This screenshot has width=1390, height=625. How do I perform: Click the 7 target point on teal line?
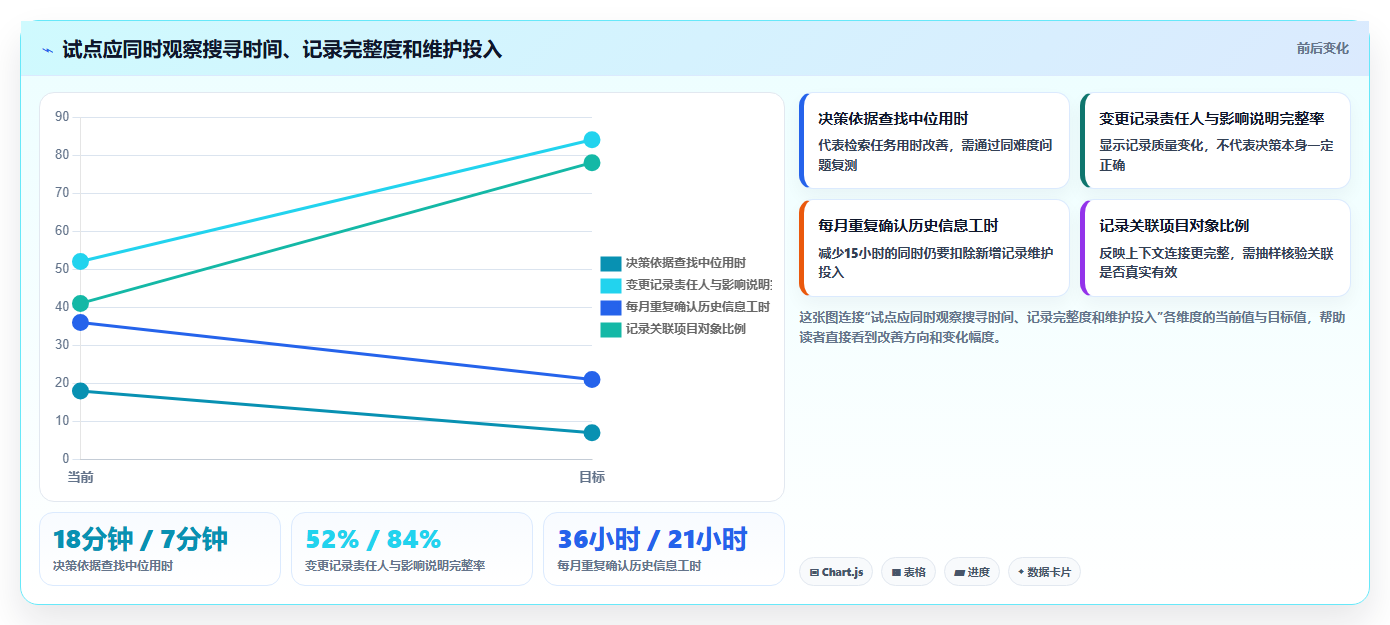coord(592,433)
